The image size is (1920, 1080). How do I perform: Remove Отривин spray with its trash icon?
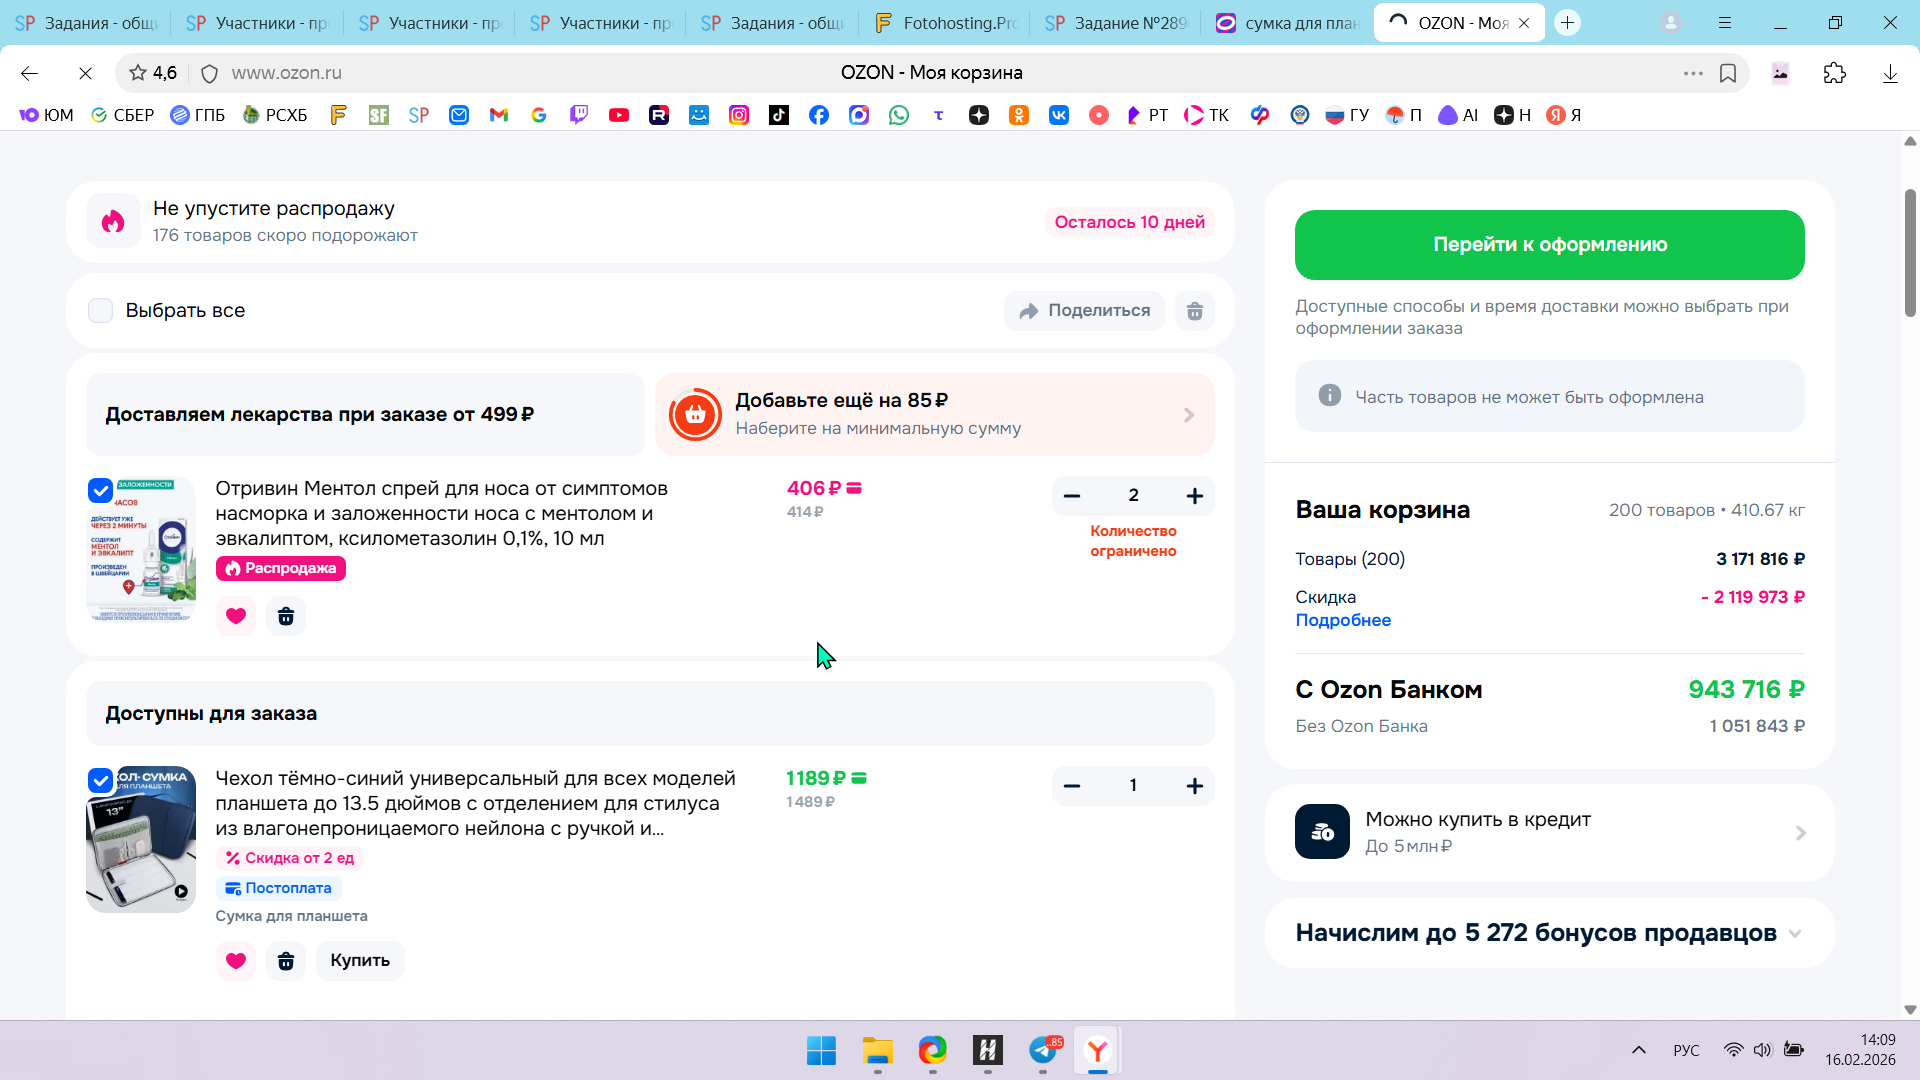pyautogui.click(x=286, y=616)
